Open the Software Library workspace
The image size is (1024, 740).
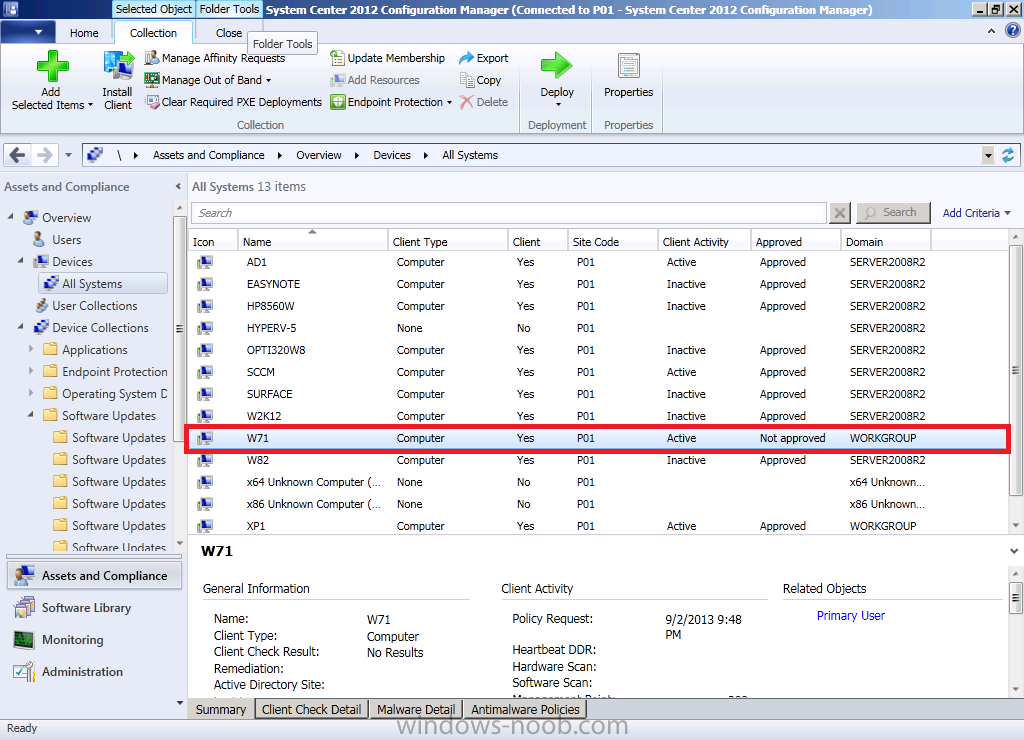pyautogui.click(x=94, y=607)
